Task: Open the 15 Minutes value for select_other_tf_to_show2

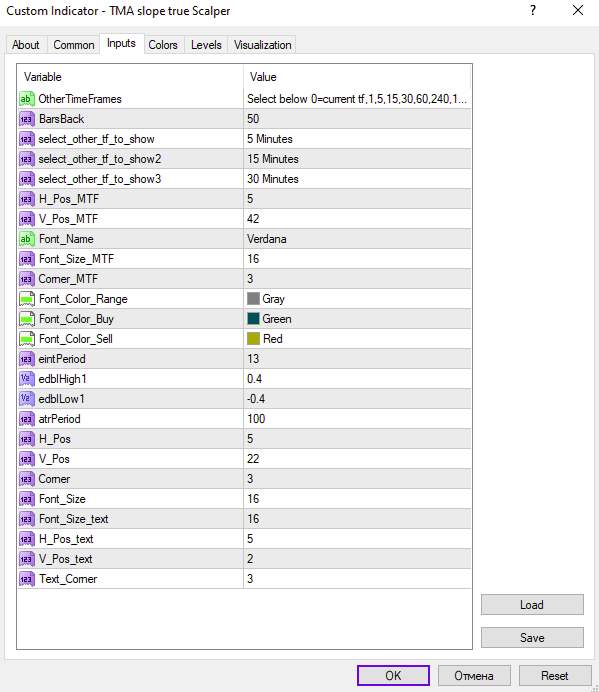Action: pos(357,159)
